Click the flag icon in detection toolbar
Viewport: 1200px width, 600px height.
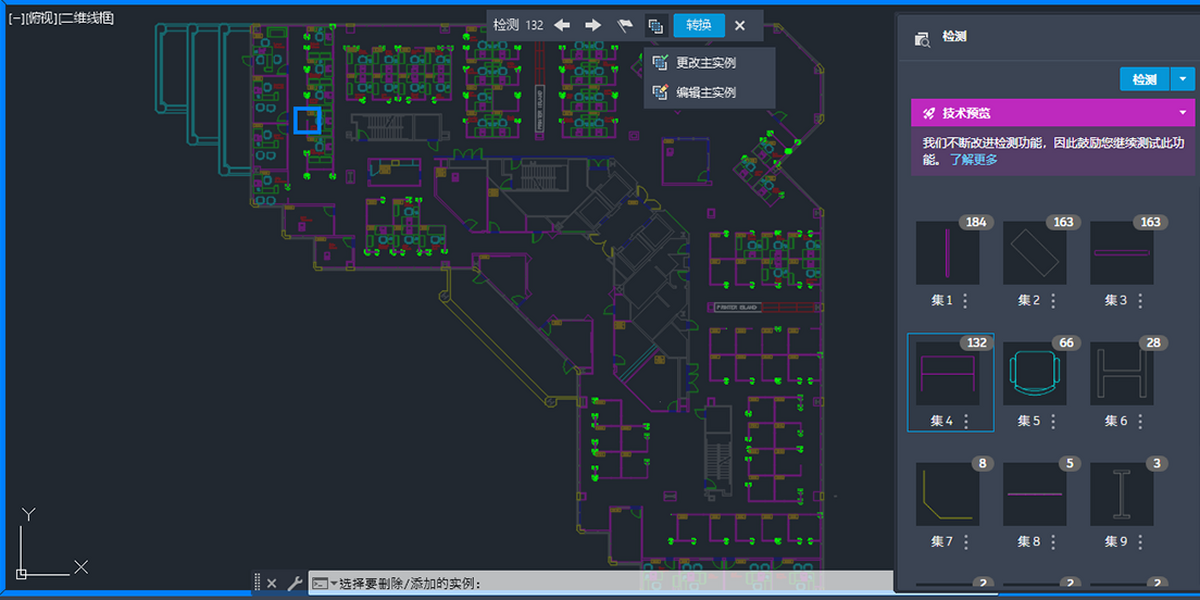pyautogui.click(x=624, y=25)
